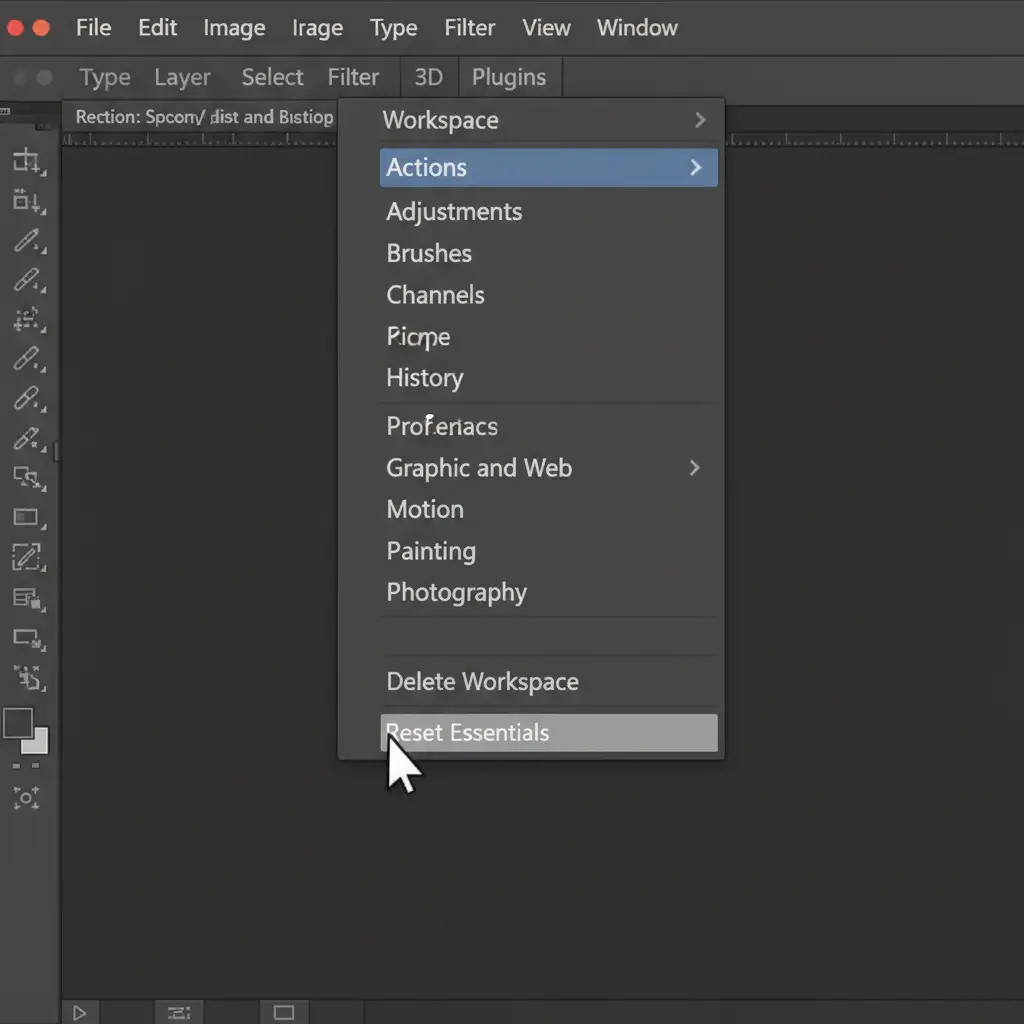Select the History menu entry
1024x1024 pixels.
(x=424, y=378)
